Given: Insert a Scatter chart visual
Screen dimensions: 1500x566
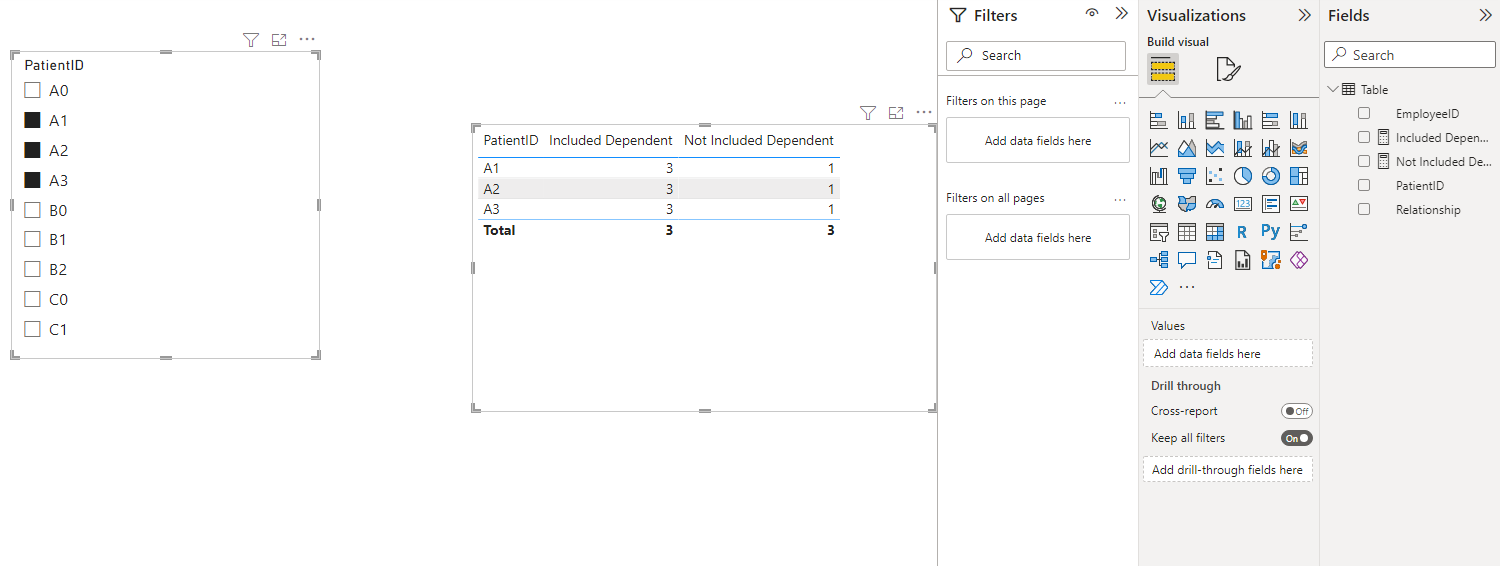Looking at the screenshot, I should 1215,177.
